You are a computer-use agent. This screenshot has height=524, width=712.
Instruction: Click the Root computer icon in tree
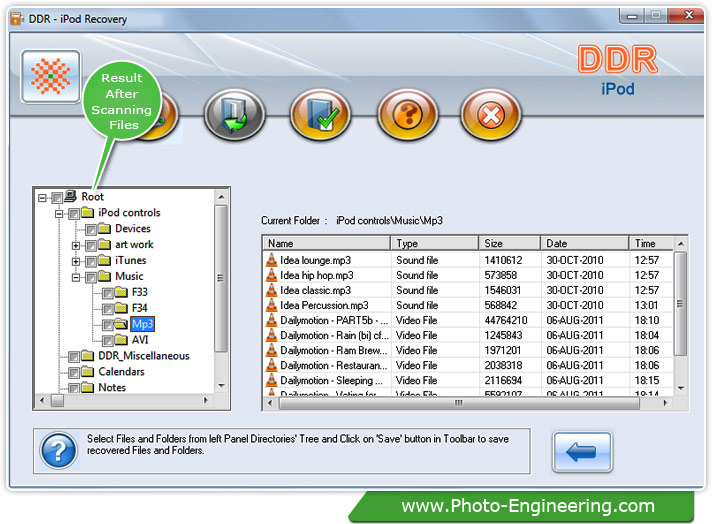[70, 196]
